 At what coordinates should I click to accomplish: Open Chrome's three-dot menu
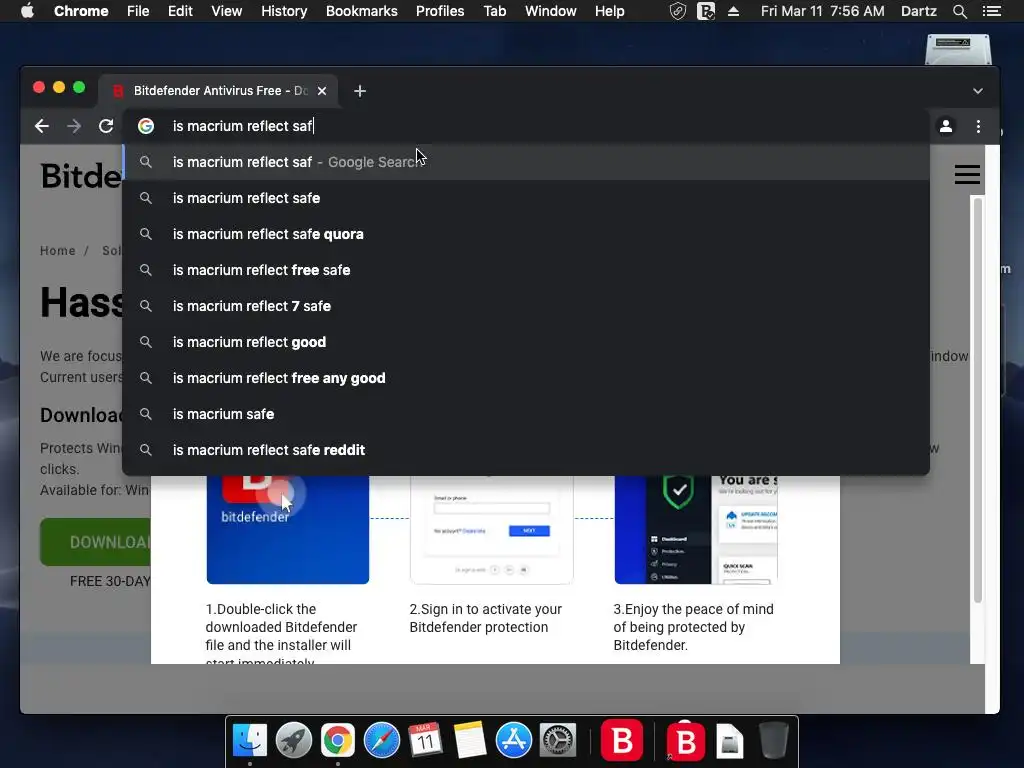[x=978, y=126]
